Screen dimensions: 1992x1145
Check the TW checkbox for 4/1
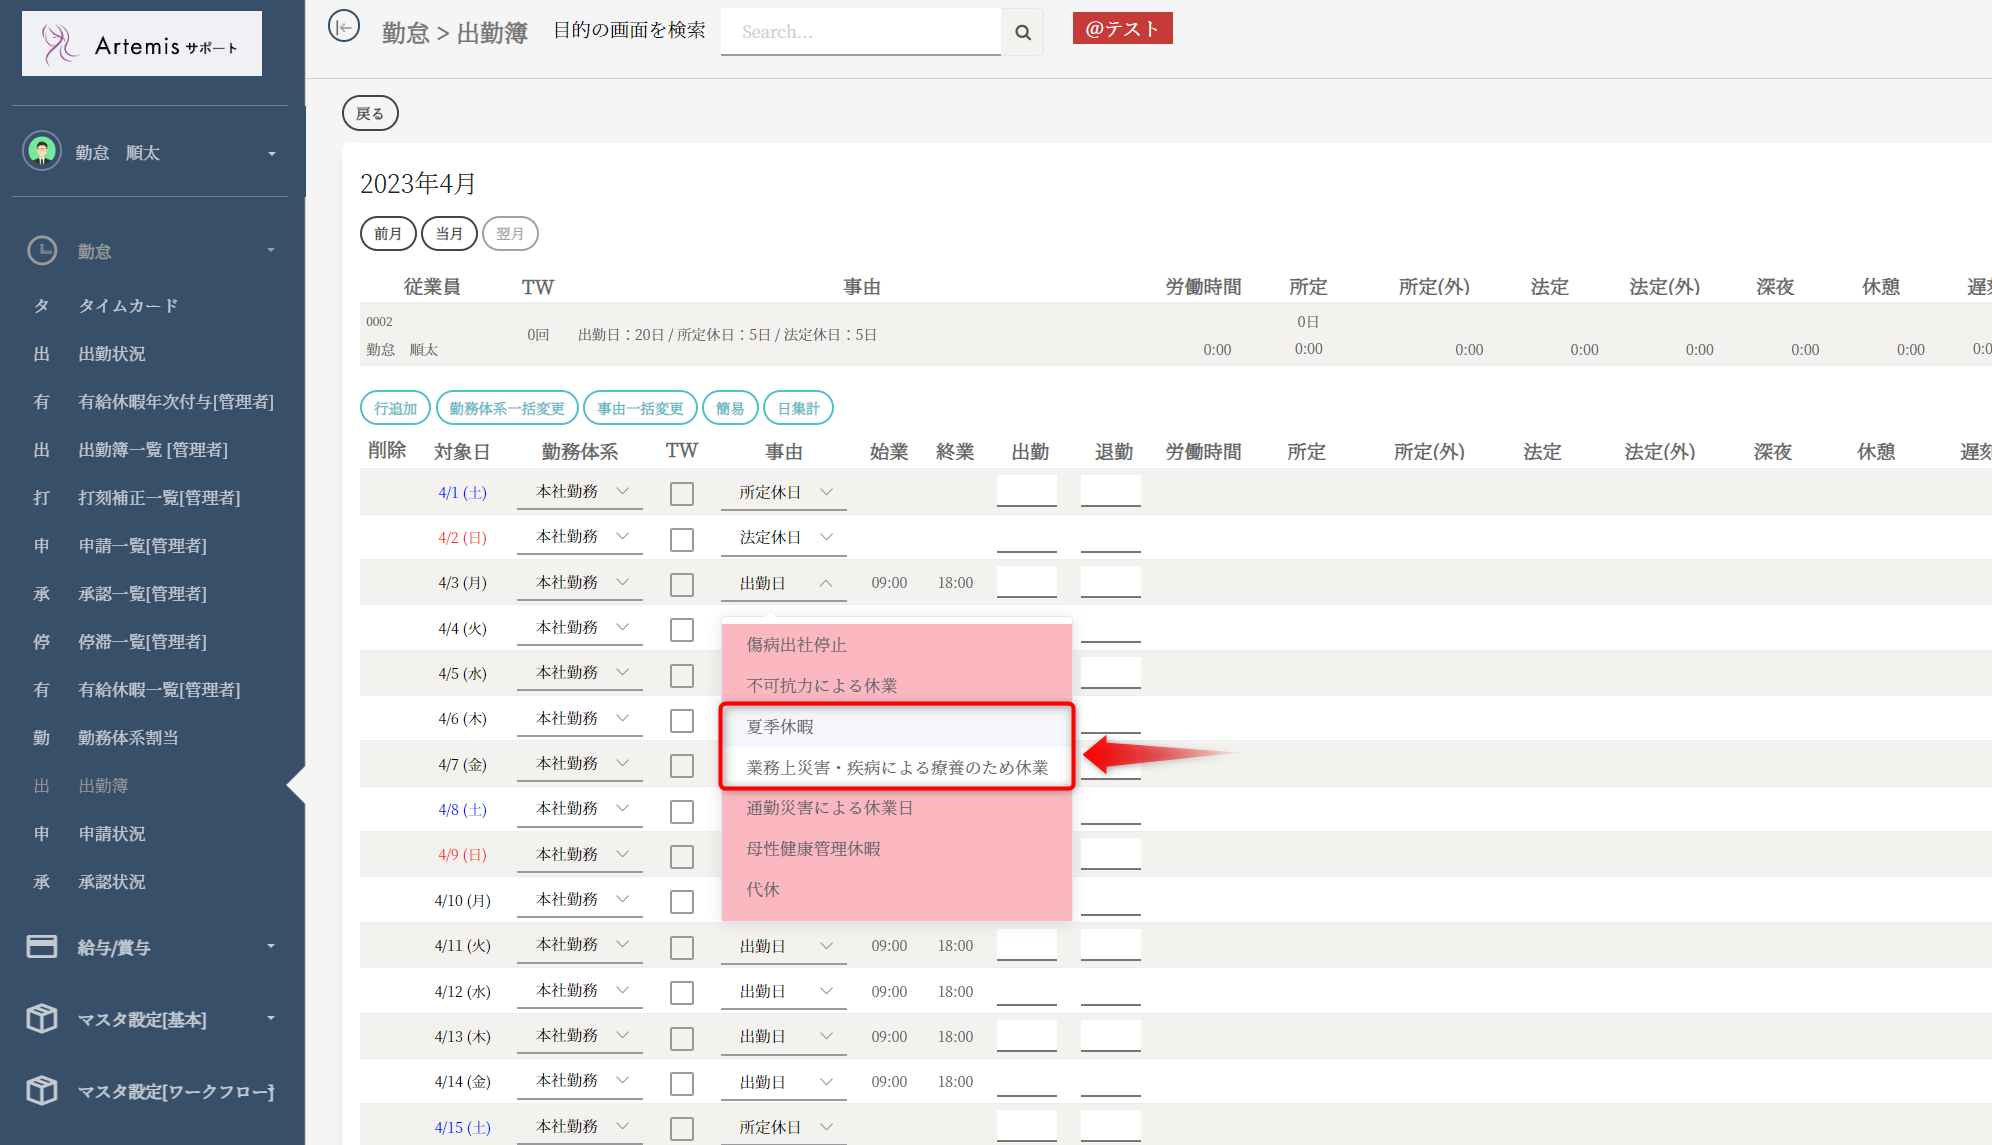point(682,493)
